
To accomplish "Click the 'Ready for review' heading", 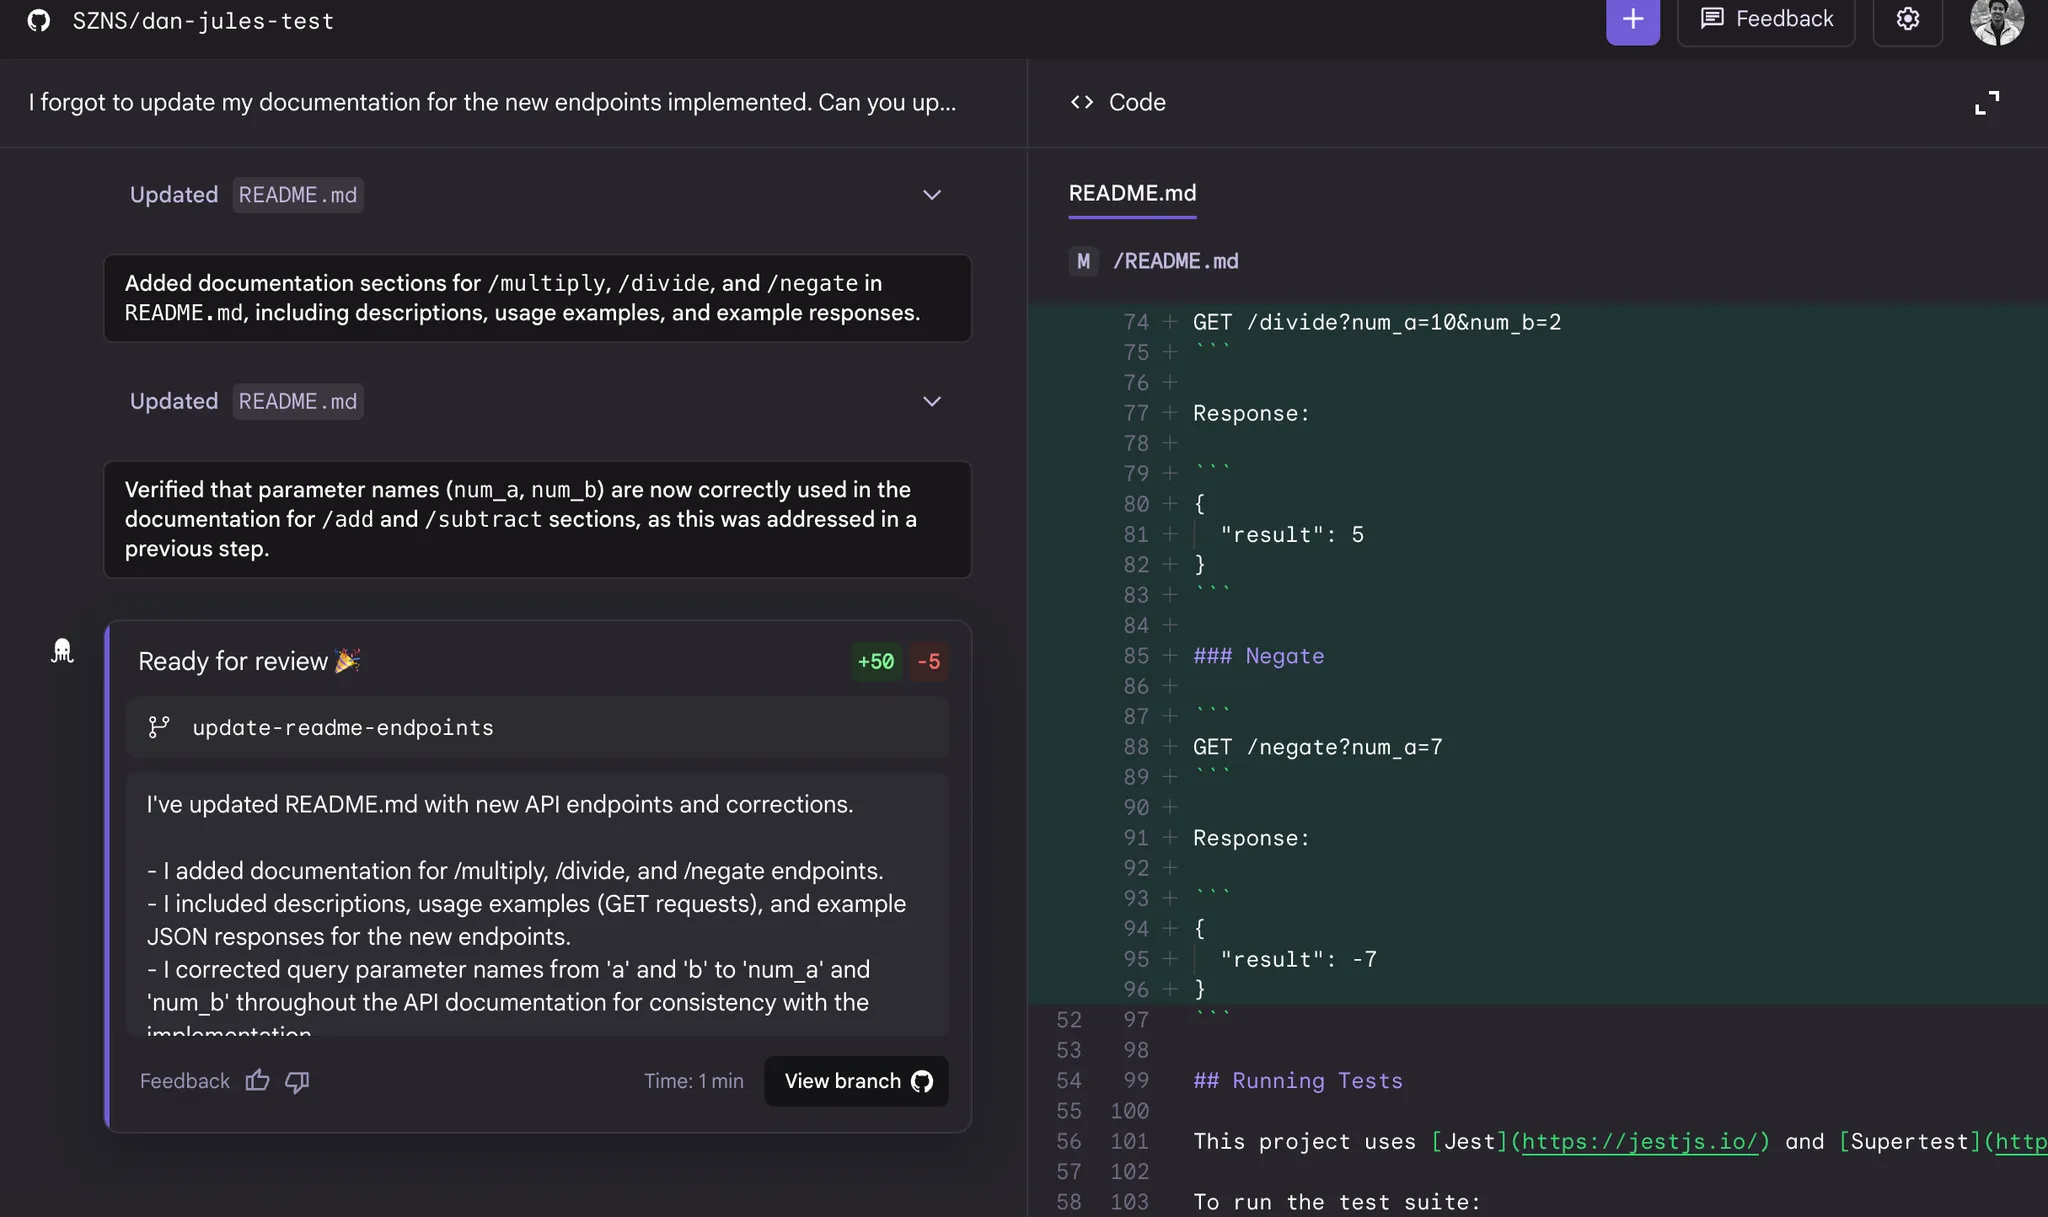I will (249, 661).
